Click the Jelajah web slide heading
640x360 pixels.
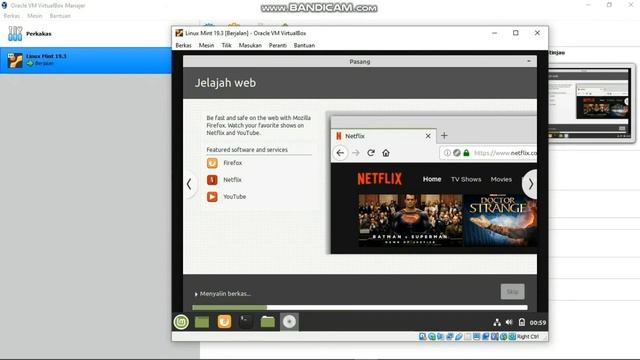click(225, 83)
